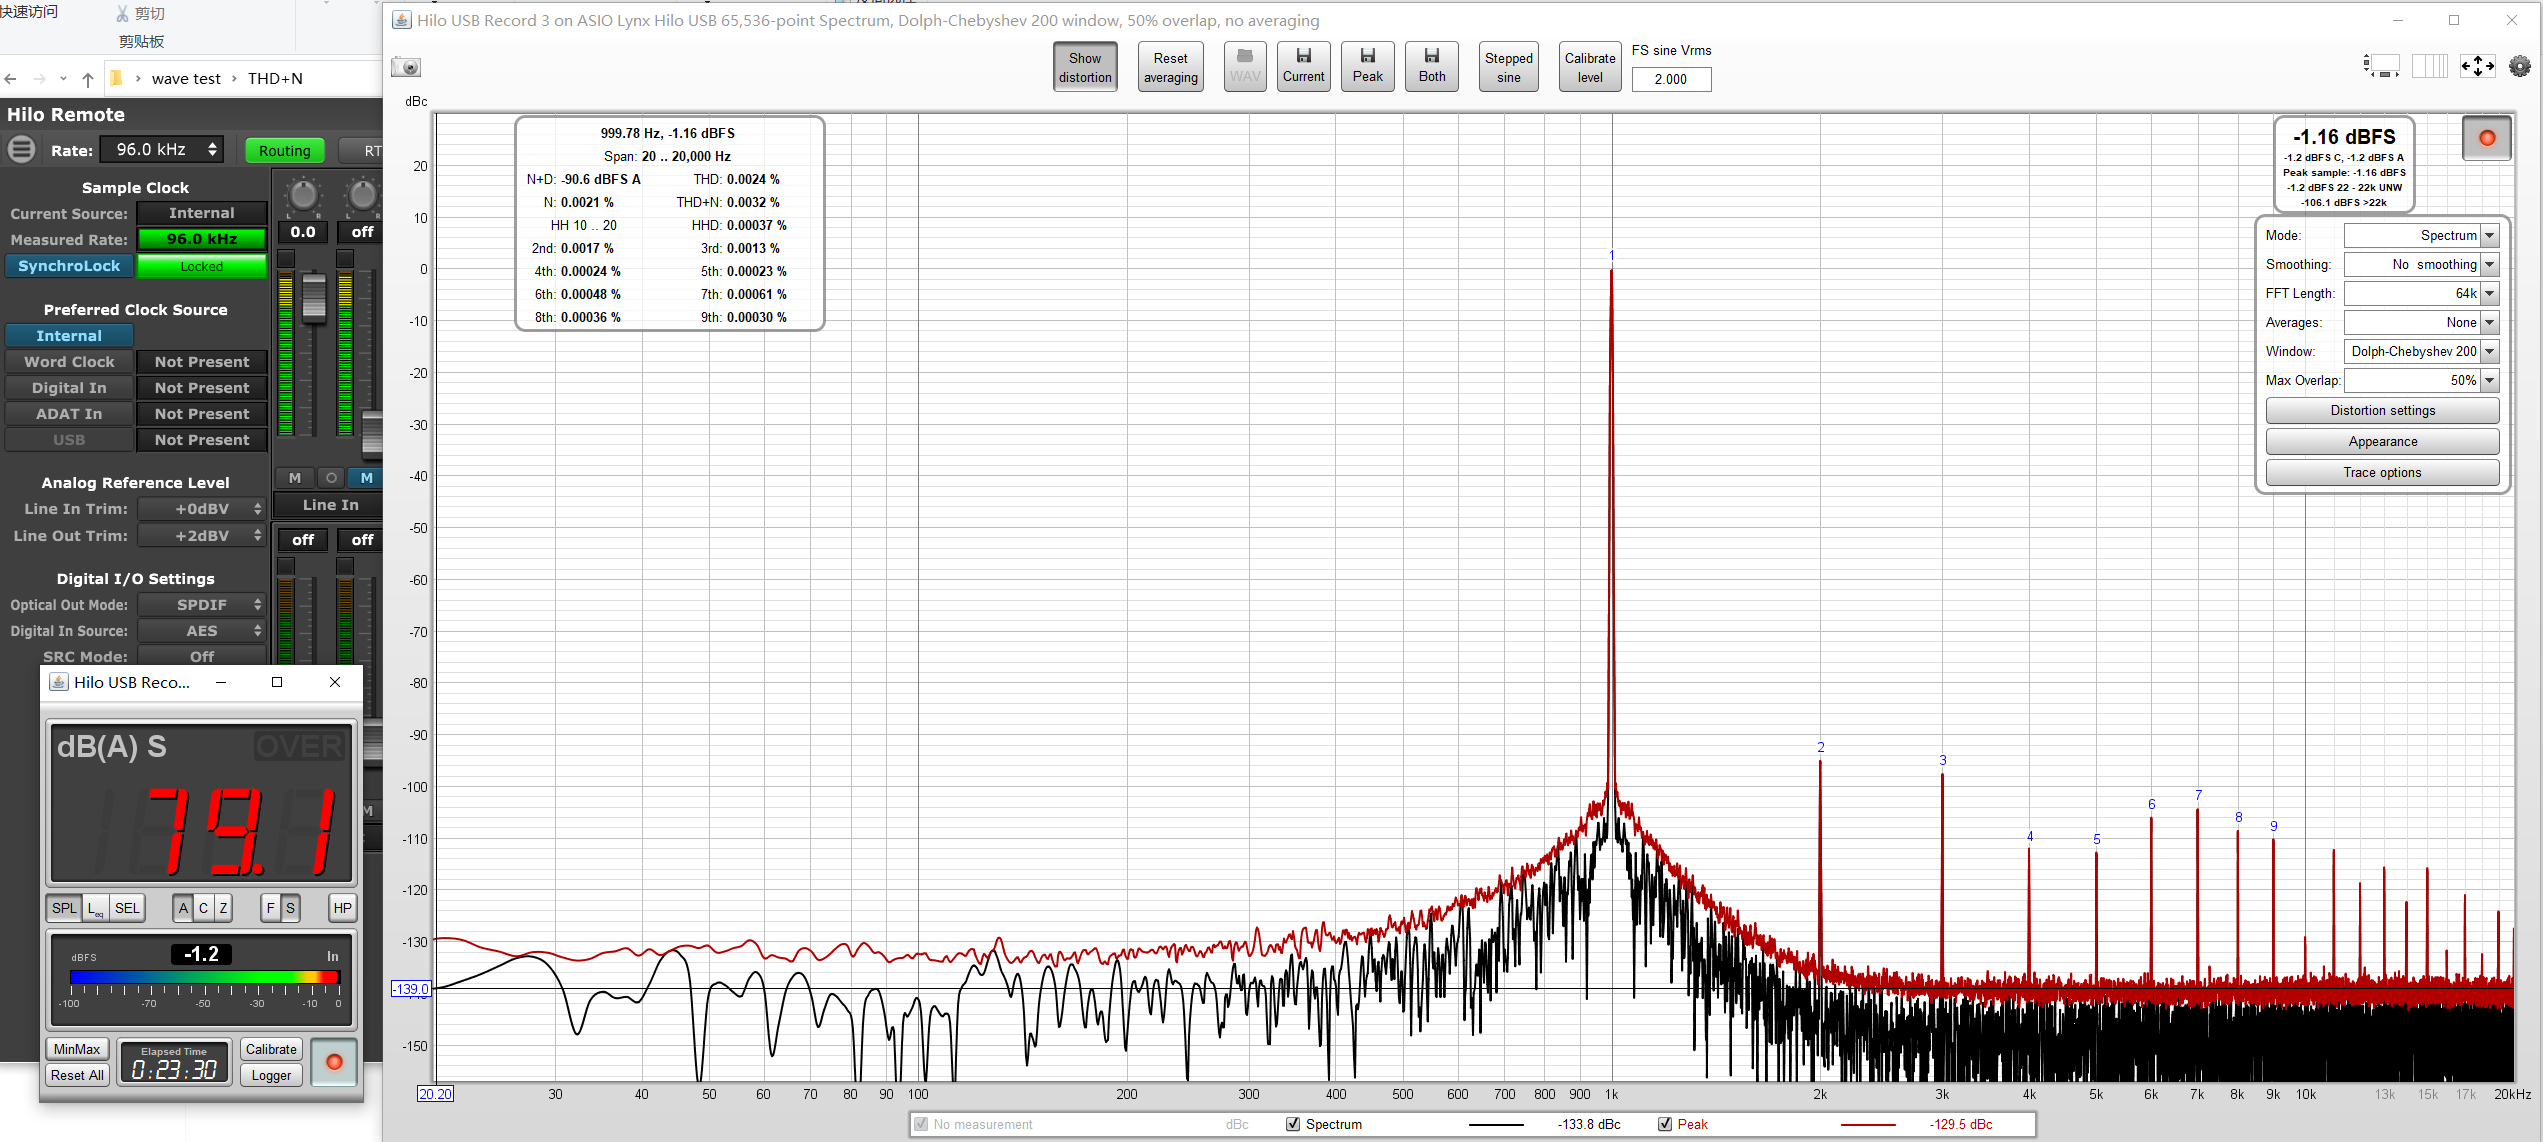2543x1142 pixels.
Task: Open the Hilo Remote hamburger menu
Action: click(21, 150)
